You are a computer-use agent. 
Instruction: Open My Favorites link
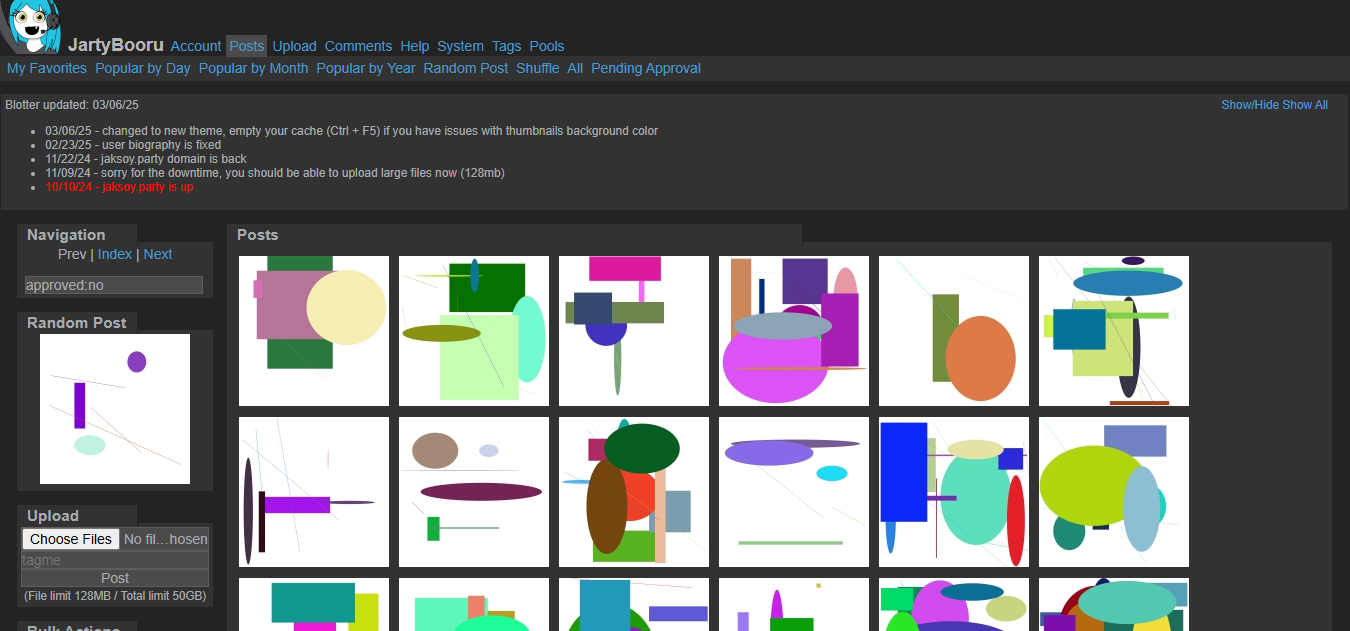coord(47,68)
